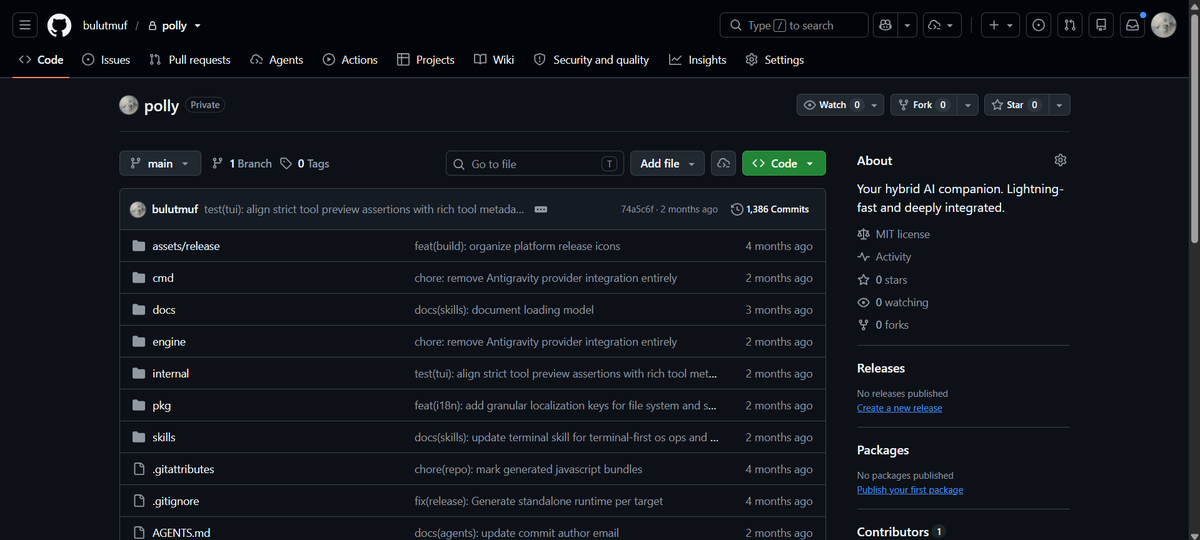Expand the create new plus dropdown
1200x540 pixels.
998,25
